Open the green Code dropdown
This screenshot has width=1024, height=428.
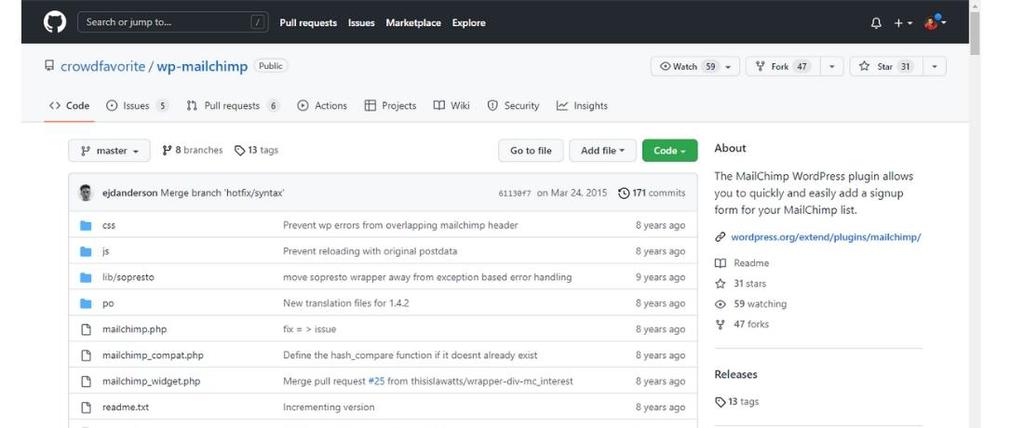(669, 150)
